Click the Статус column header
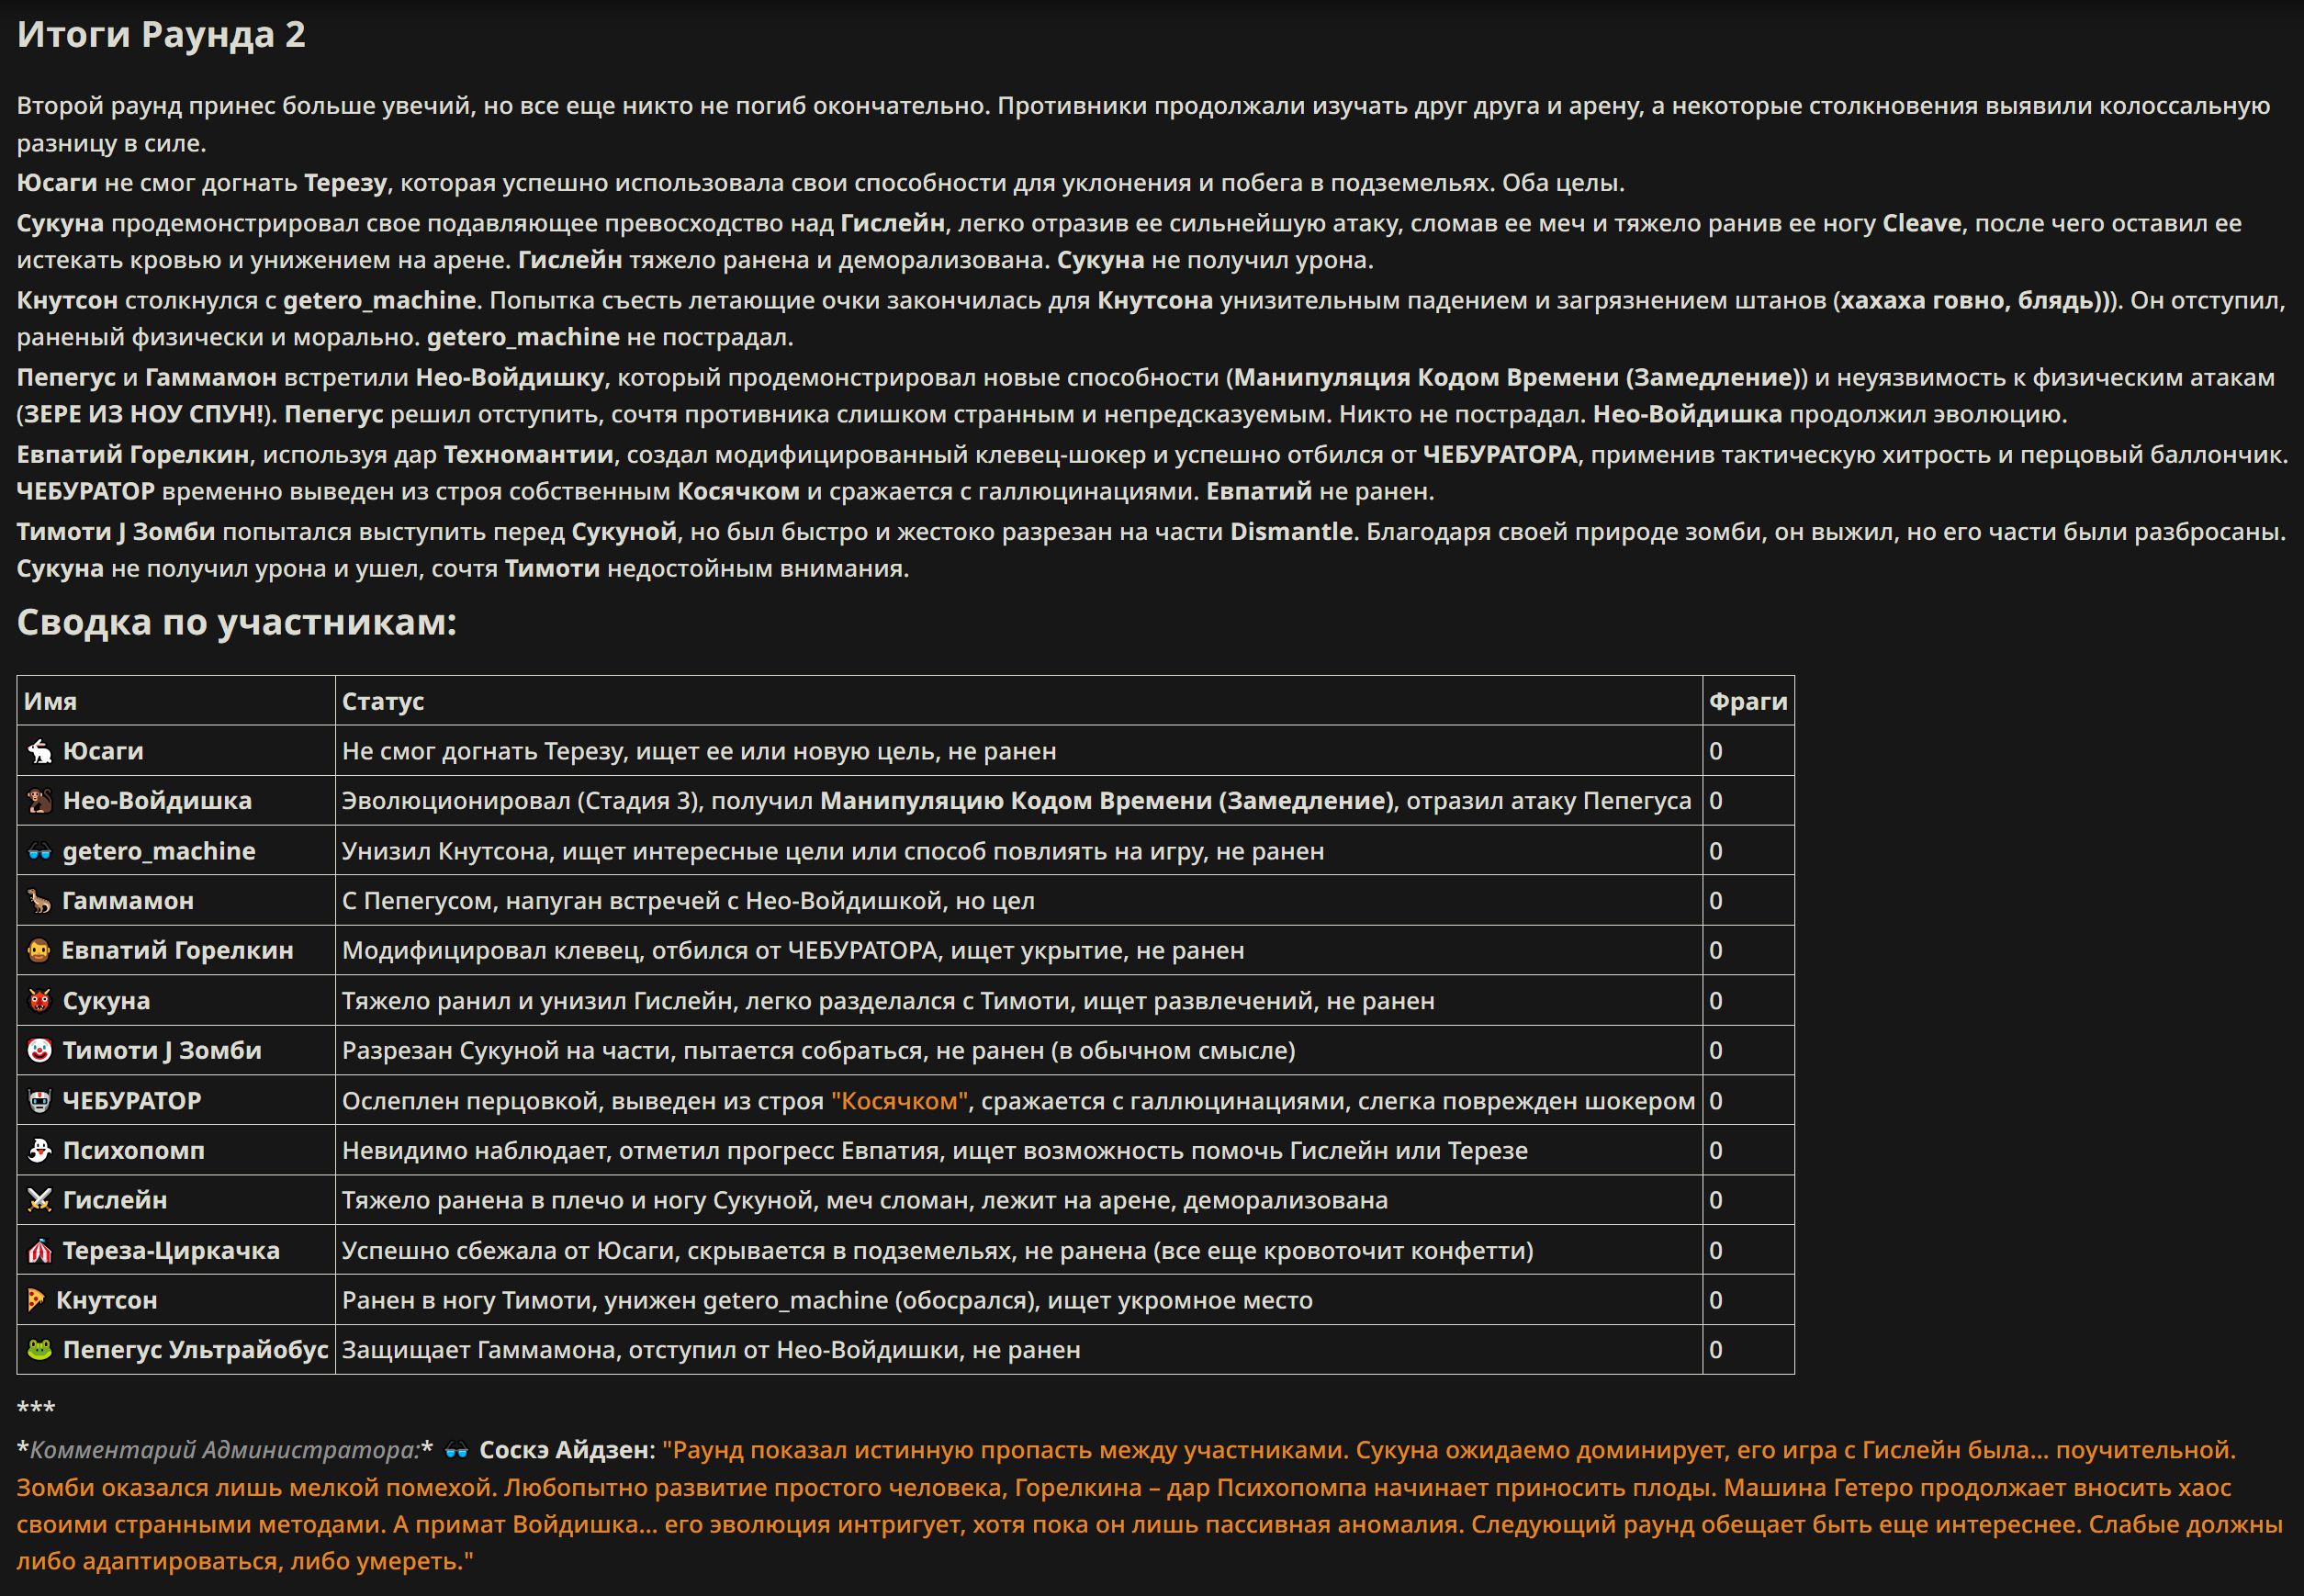 tap(383, 701)
